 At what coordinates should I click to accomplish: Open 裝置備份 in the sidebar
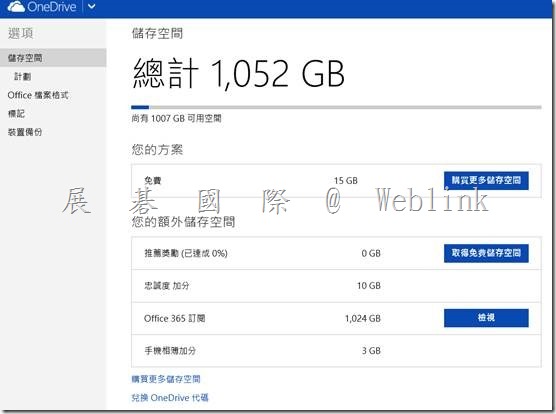click(x=25, y=132)
